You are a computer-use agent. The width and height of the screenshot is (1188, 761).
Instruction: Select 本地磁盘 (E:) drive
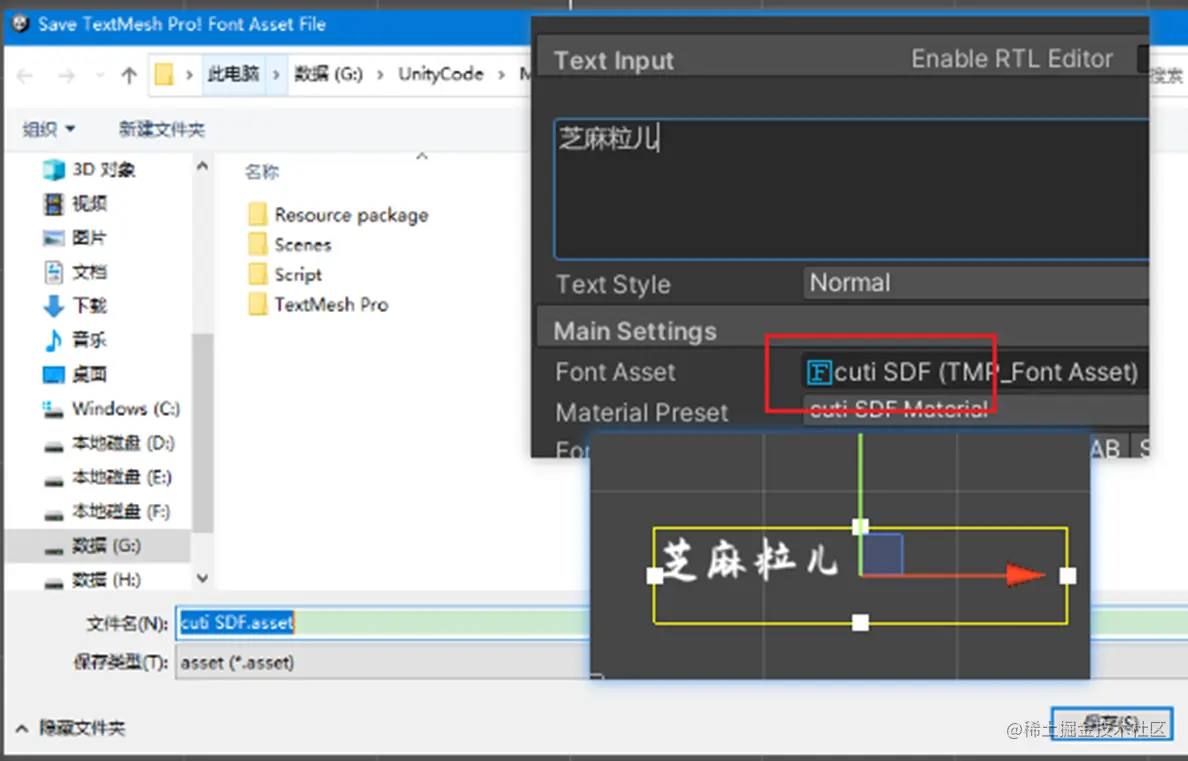click(x=108, y=478)
